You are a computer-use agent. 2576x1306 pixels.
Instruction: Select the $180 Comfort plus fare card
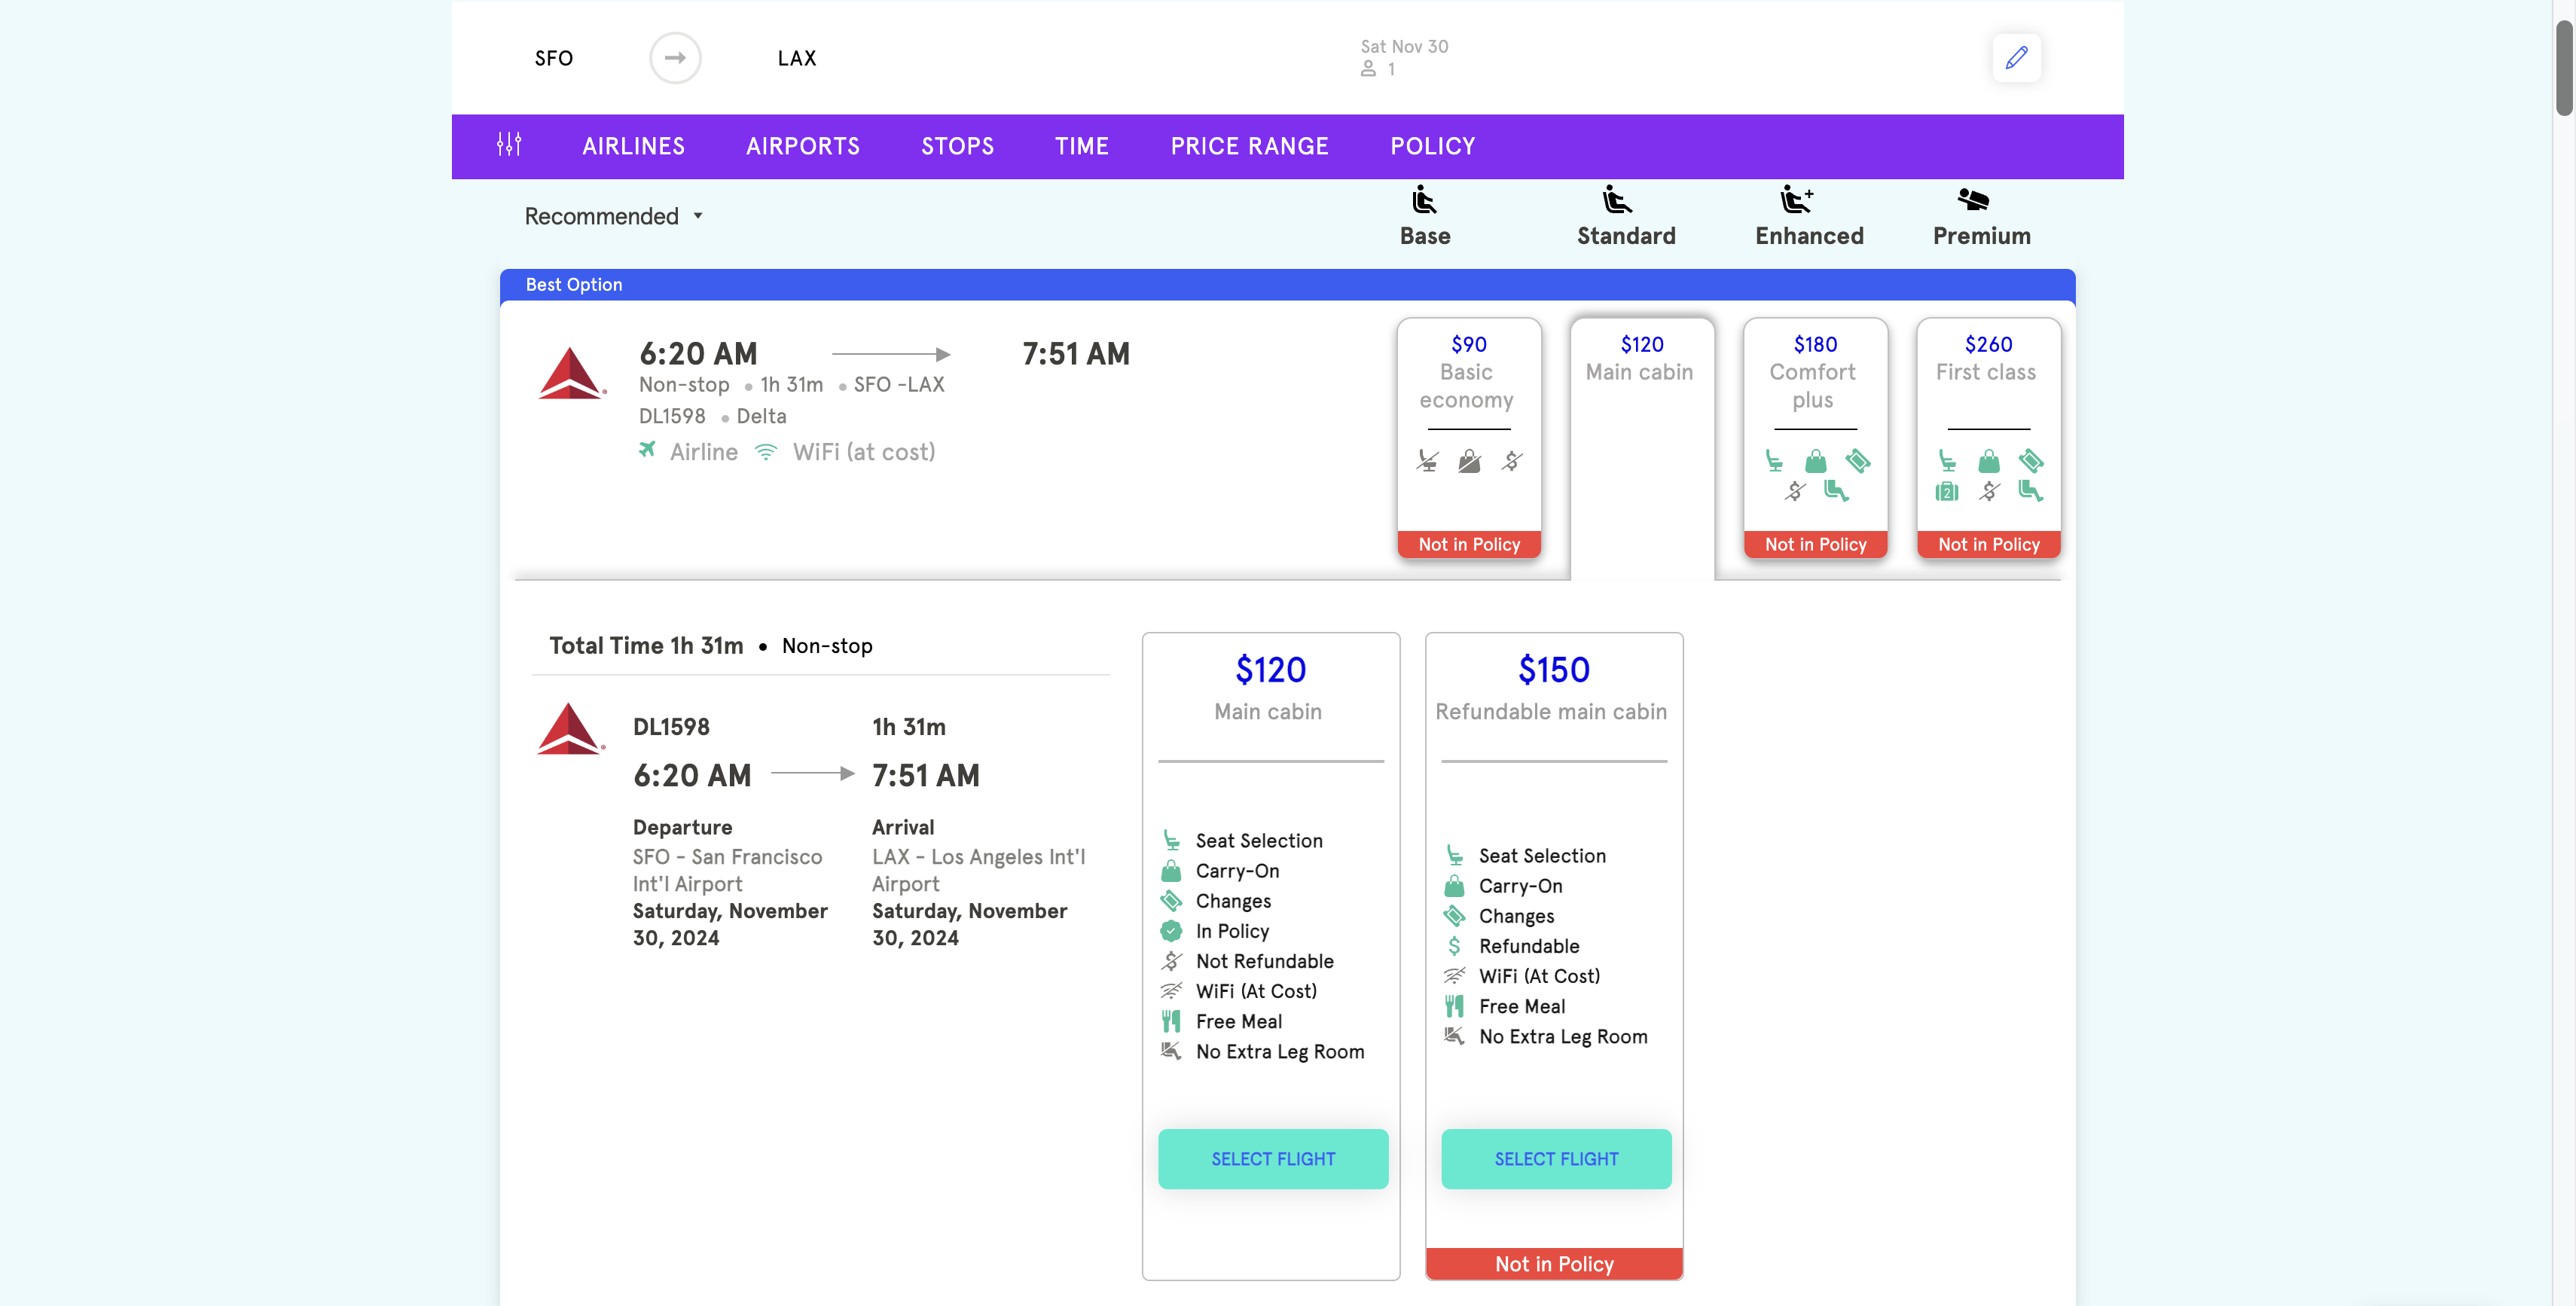click(x=1814, y=437)
